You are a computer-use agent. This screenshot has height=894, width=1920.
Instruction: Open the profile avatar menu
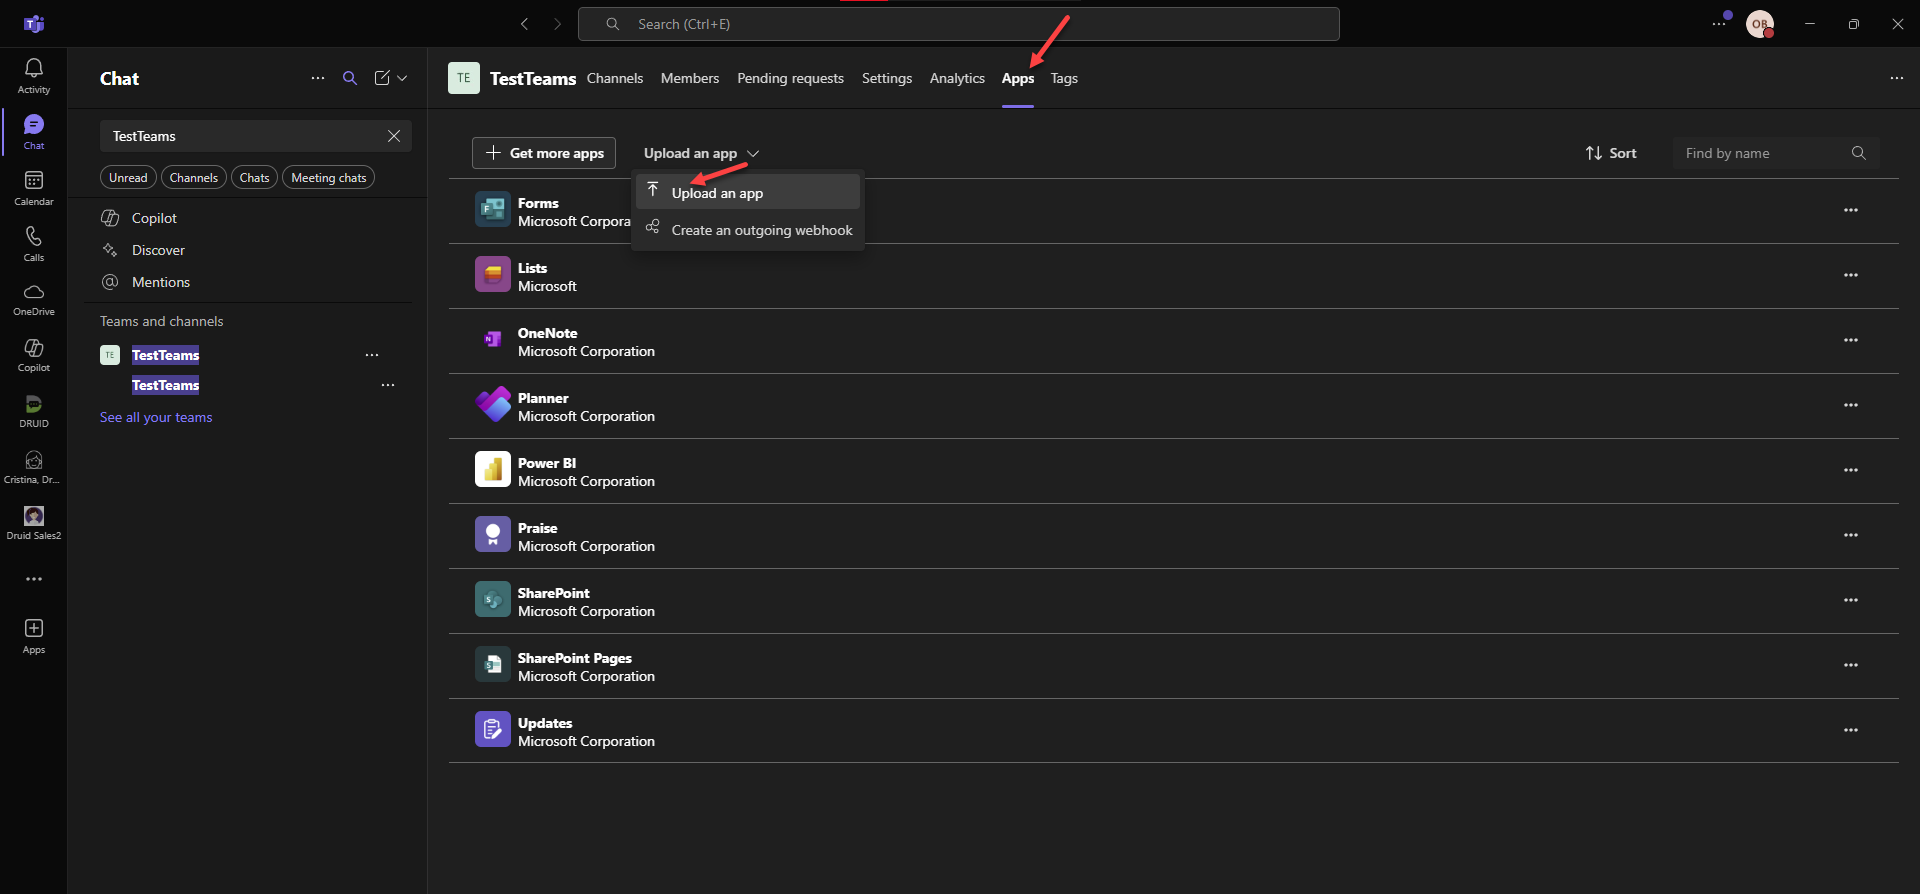tap(1760, 24)
